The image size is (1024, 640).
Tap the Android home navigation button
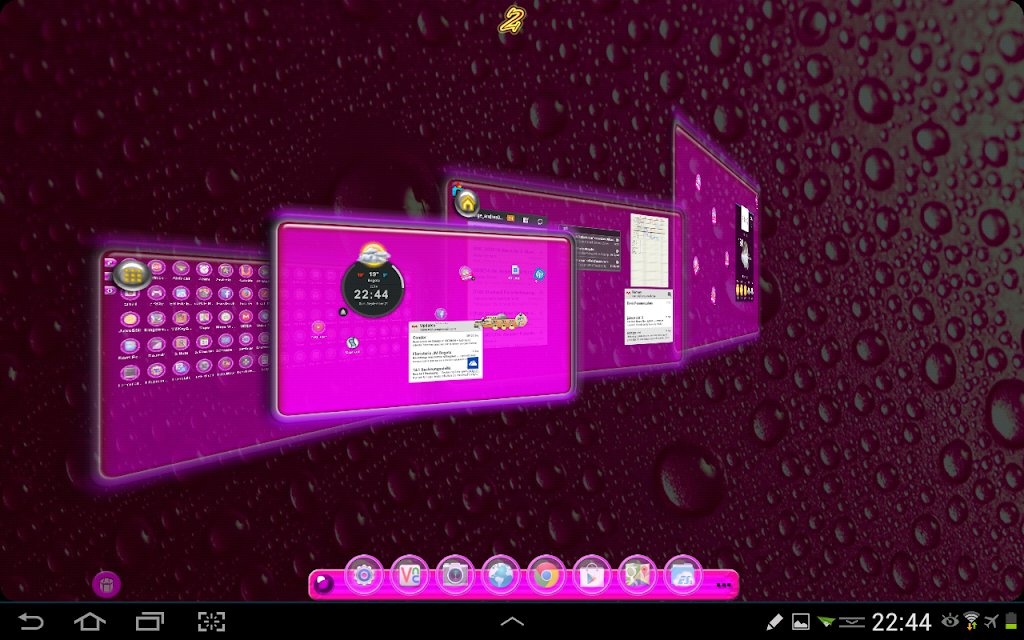click(89, 621)
